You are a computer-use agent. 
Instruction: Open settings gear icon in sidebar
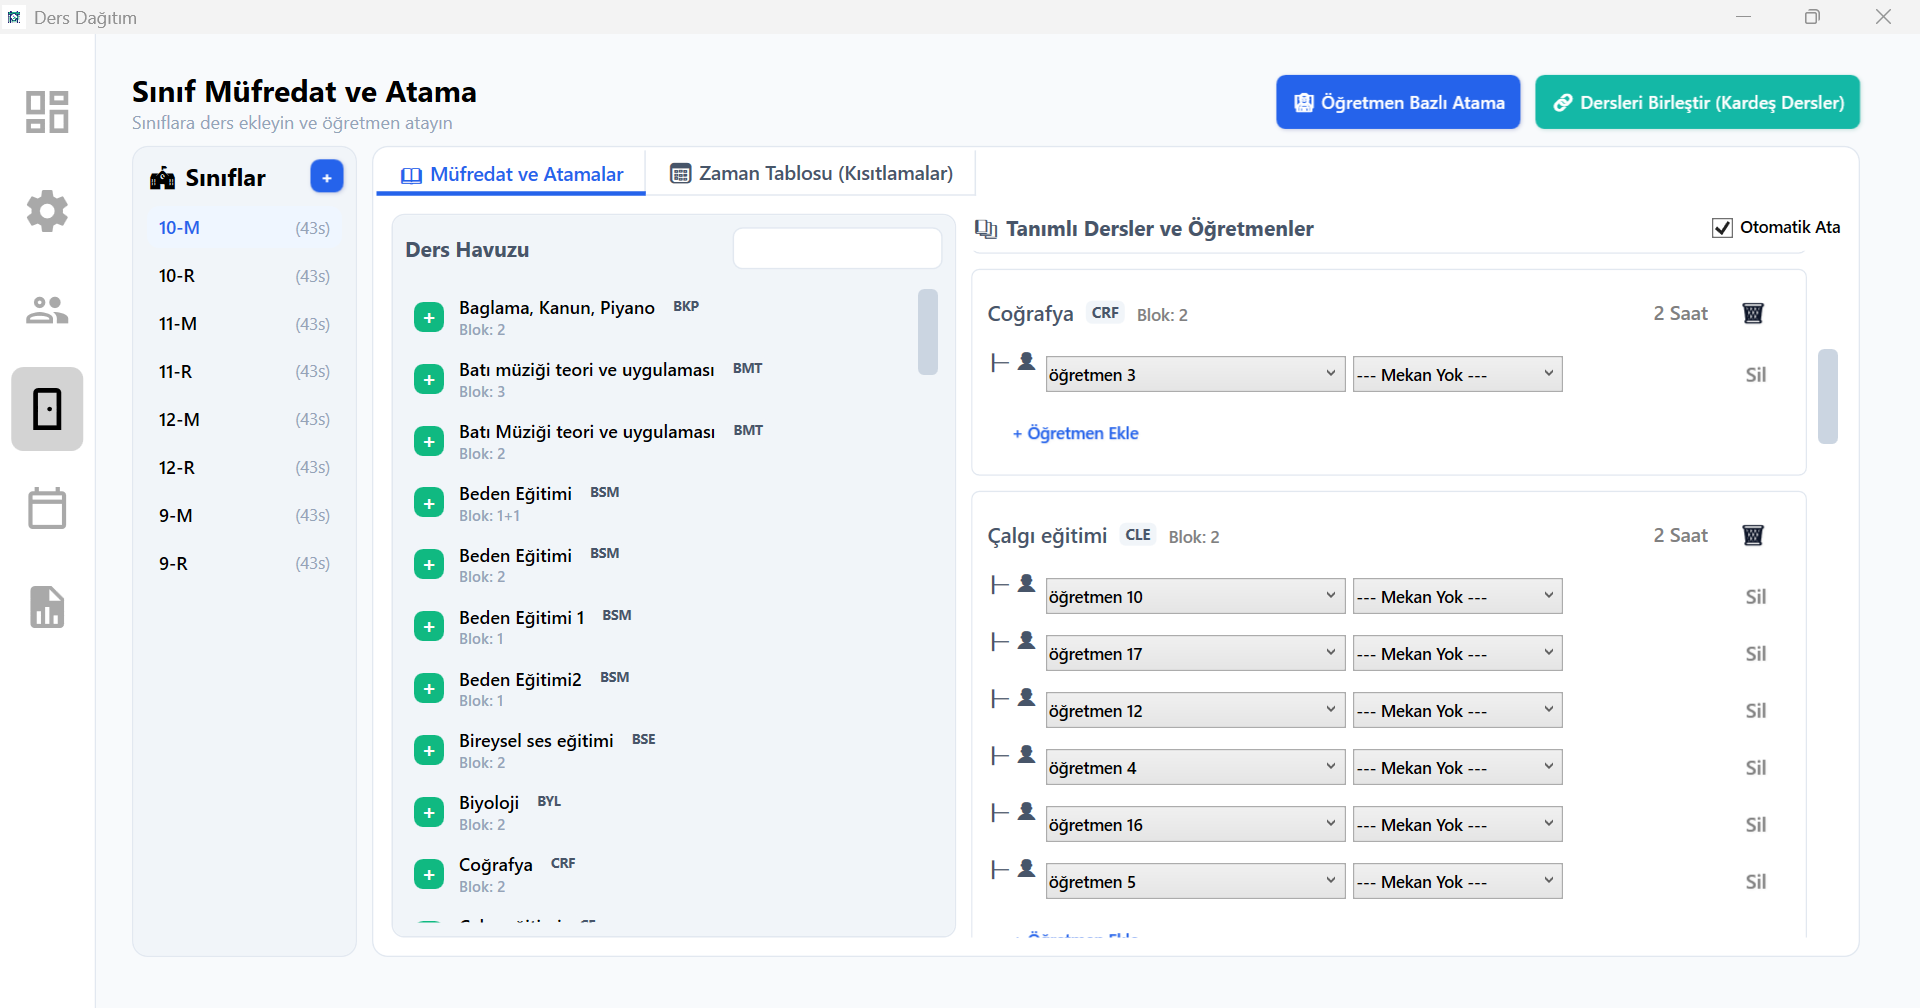tap(47, 211)
